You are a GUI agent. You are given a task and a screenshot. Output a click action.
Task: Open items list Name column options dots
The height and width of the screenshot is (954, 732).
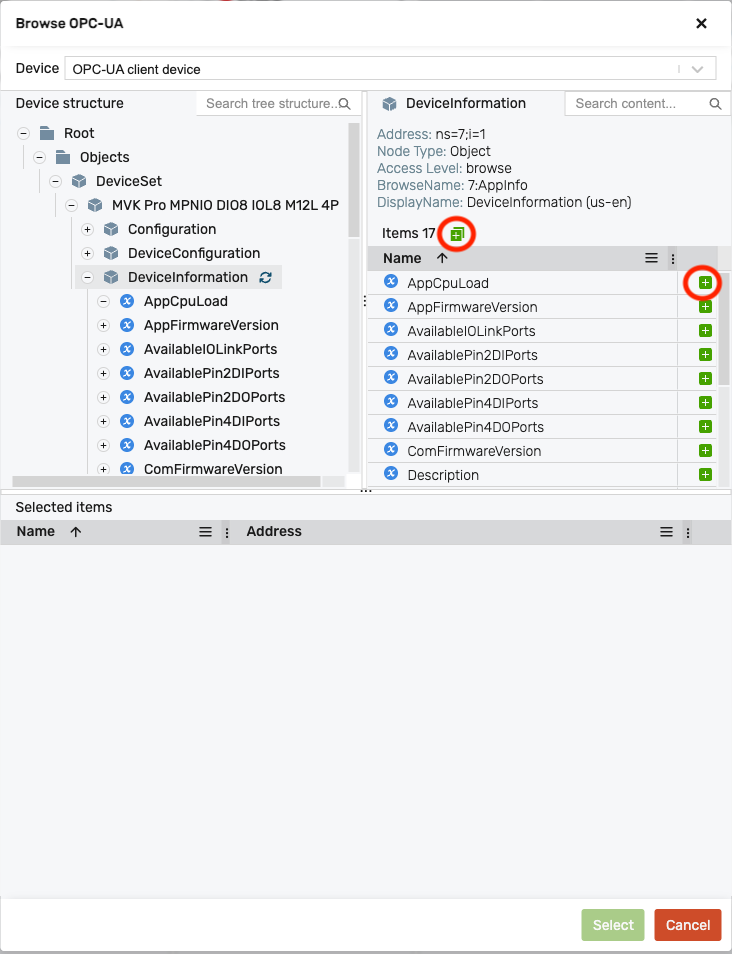click(x=672, y=259)
